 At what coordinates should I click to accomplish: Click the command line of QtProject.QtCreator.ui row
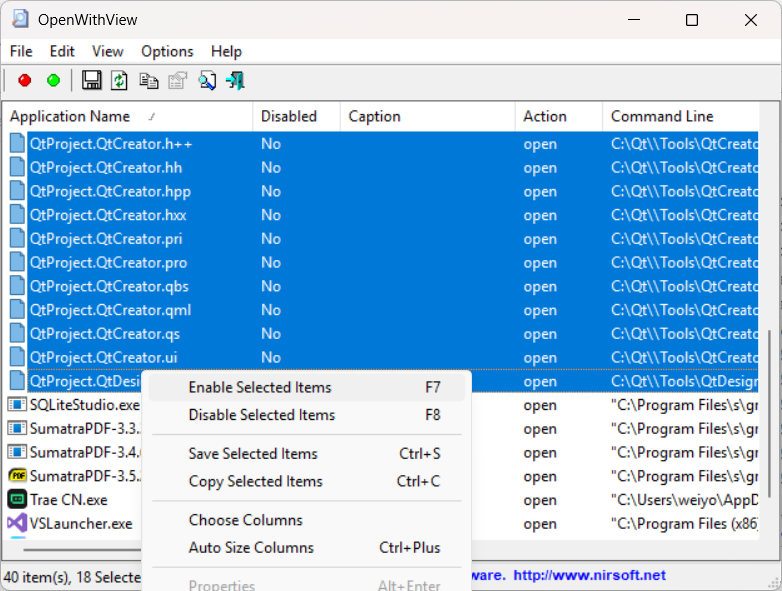(x=685, y=357)
